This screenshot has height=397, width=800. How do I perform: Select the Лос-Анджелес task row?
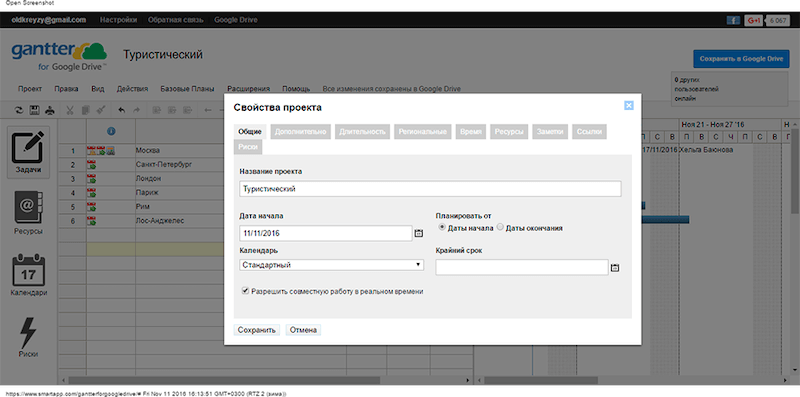160,221
